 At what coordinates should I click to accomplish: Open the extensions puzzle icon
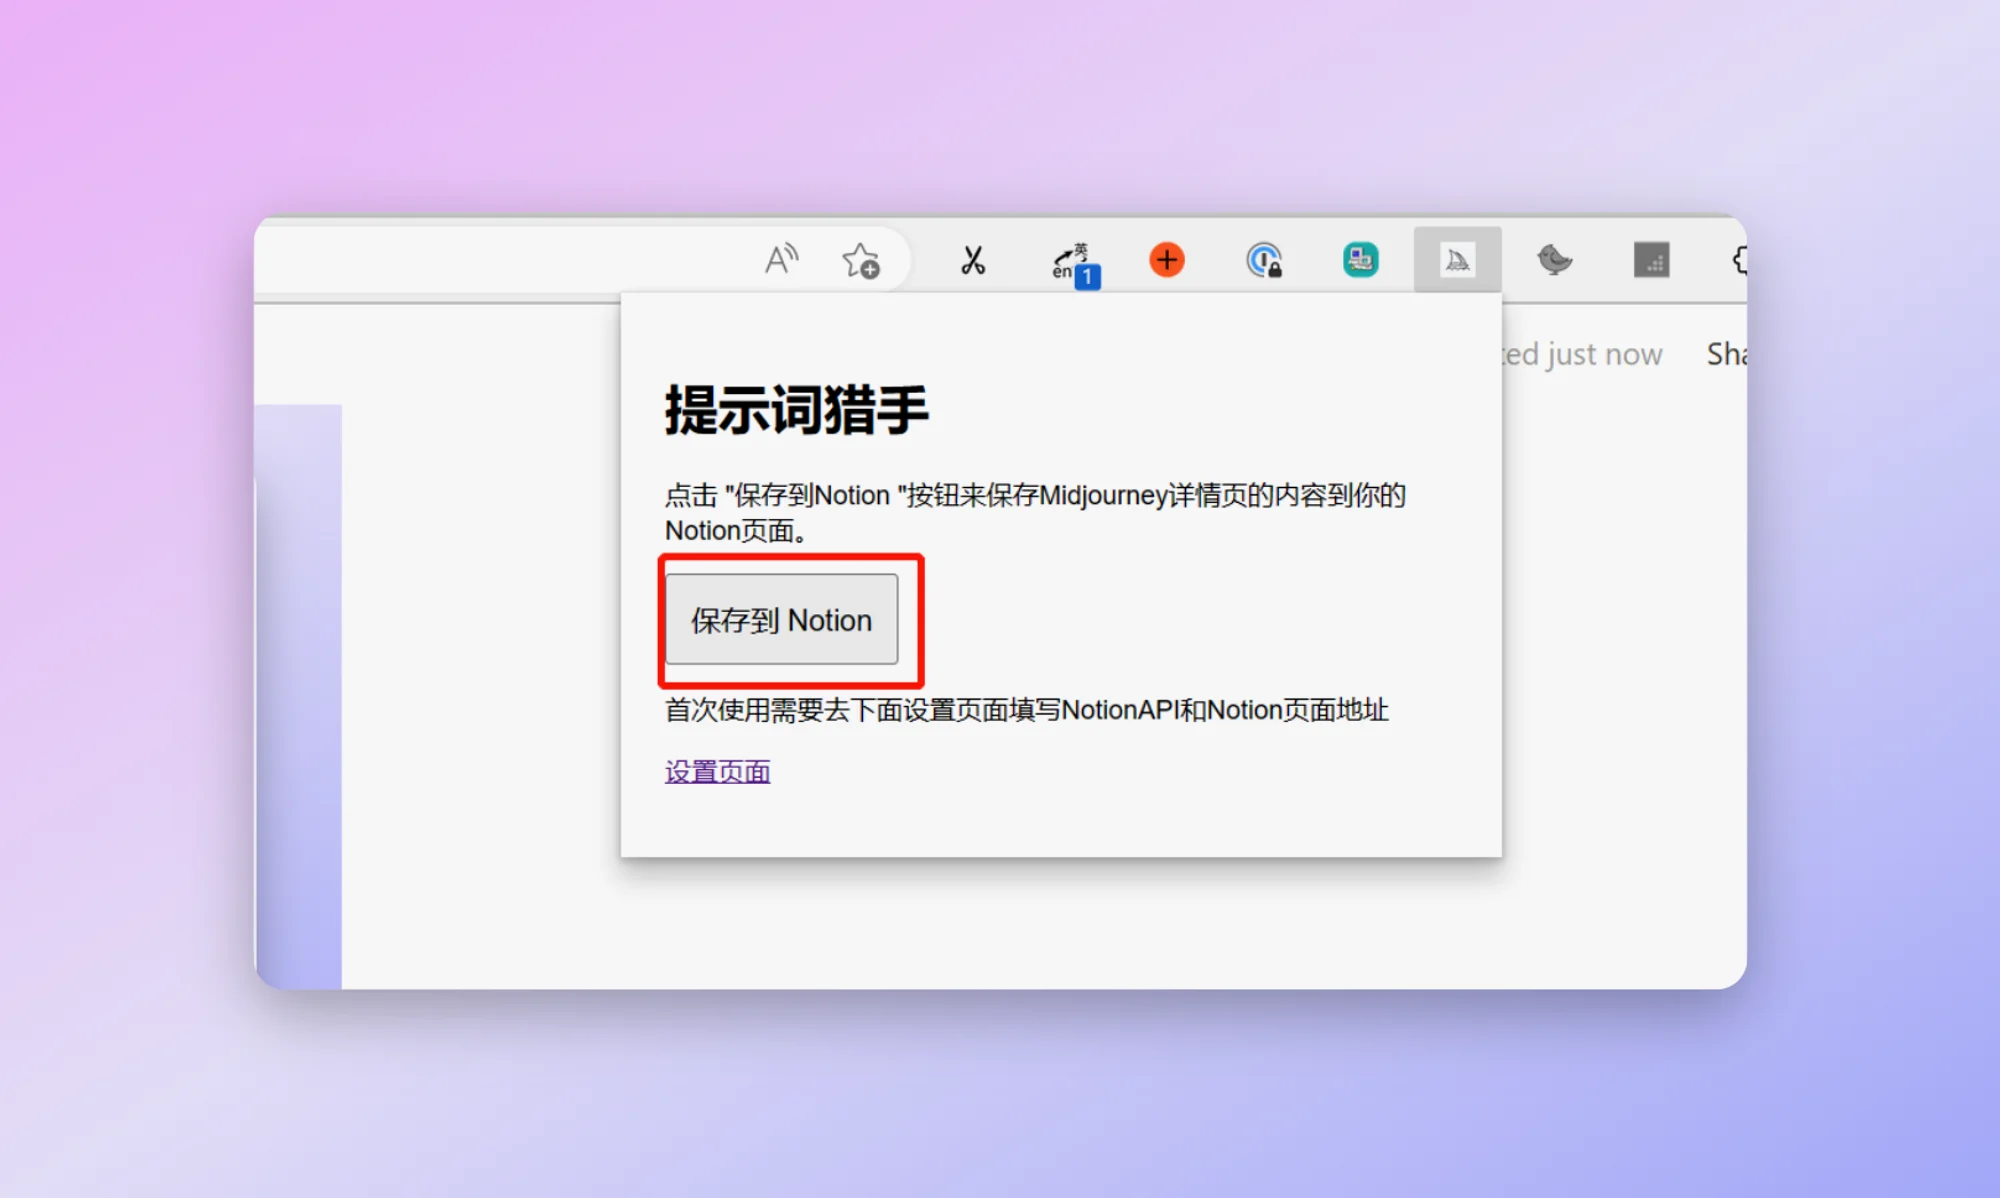point(1740,260)
